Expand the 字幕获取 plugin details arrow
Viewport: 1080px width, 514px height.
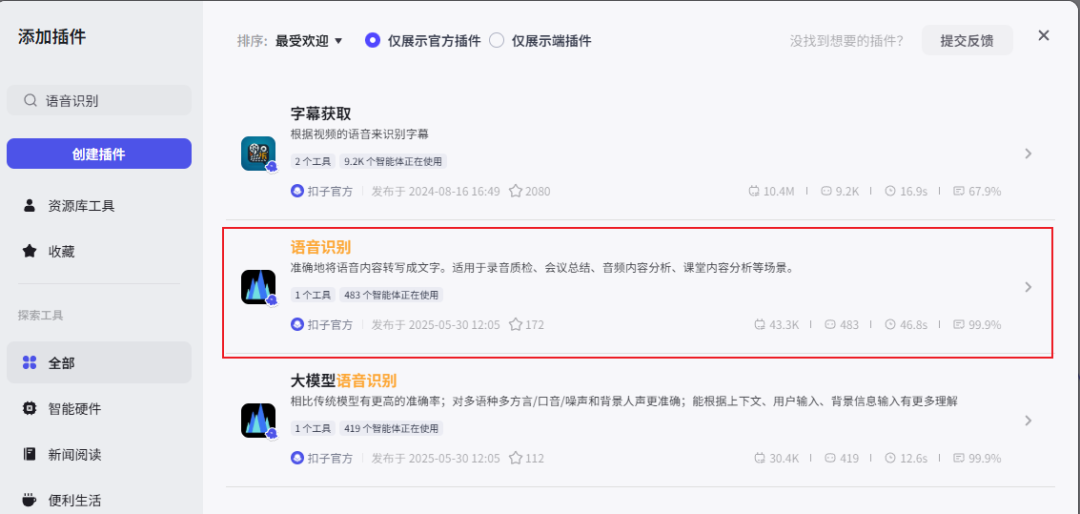tap(1028, 154)
